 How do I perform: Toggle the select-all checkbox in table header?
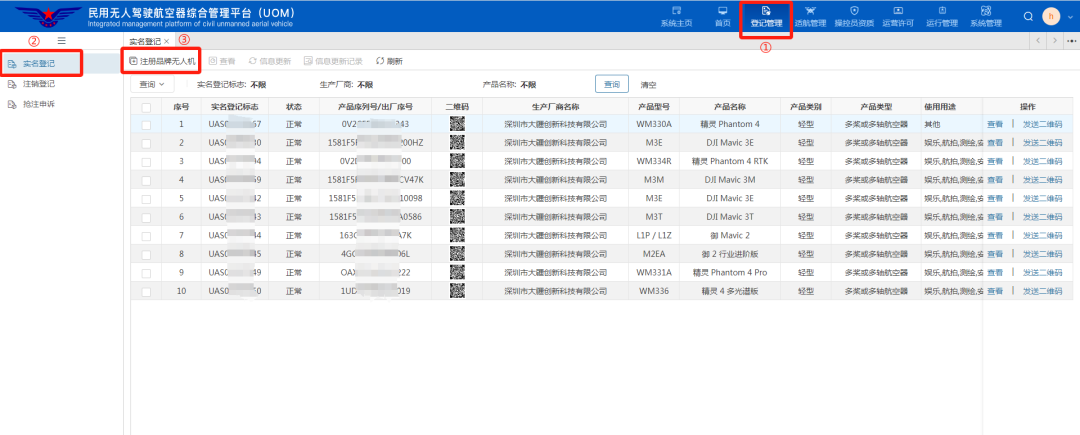tap(146, 107)
